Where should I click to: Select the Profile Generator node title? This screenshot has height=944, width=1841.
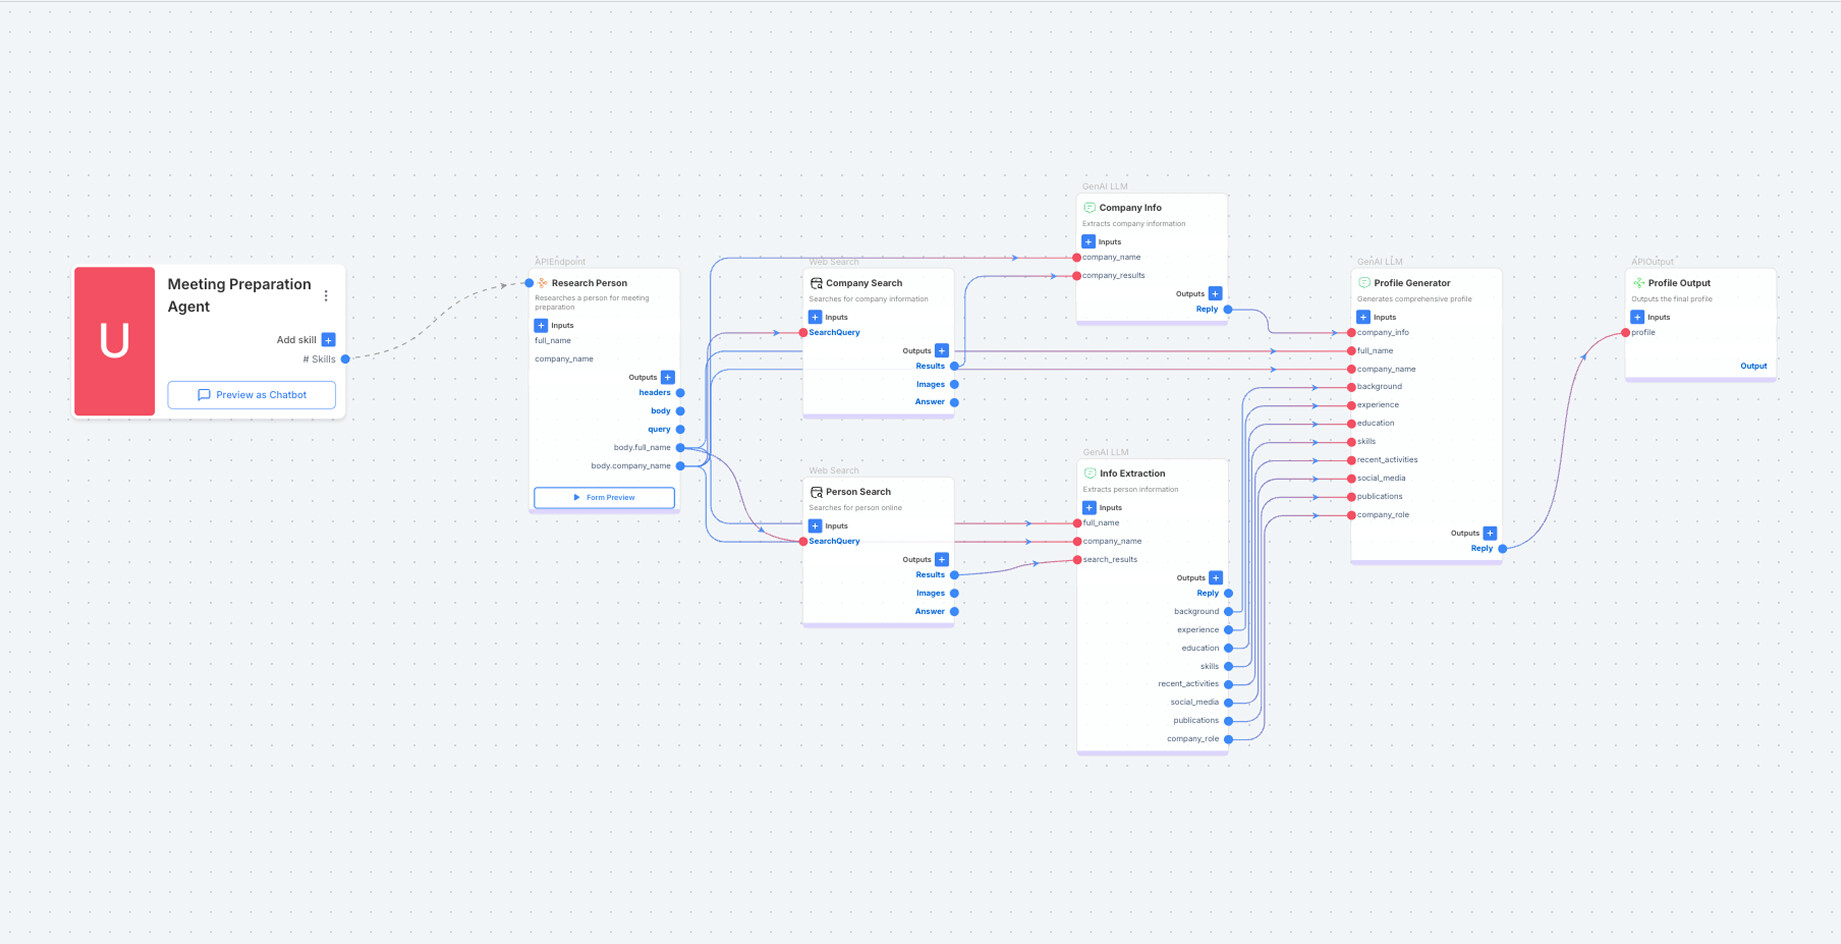click(x=1412, y=283)
